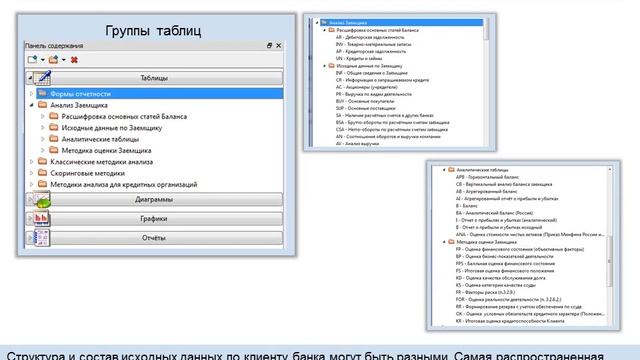This screenshot has width=640, height=360.
Task: Collapse the Анализ Заемщика node
Action: pyautogui.click(x=31, y=105)
